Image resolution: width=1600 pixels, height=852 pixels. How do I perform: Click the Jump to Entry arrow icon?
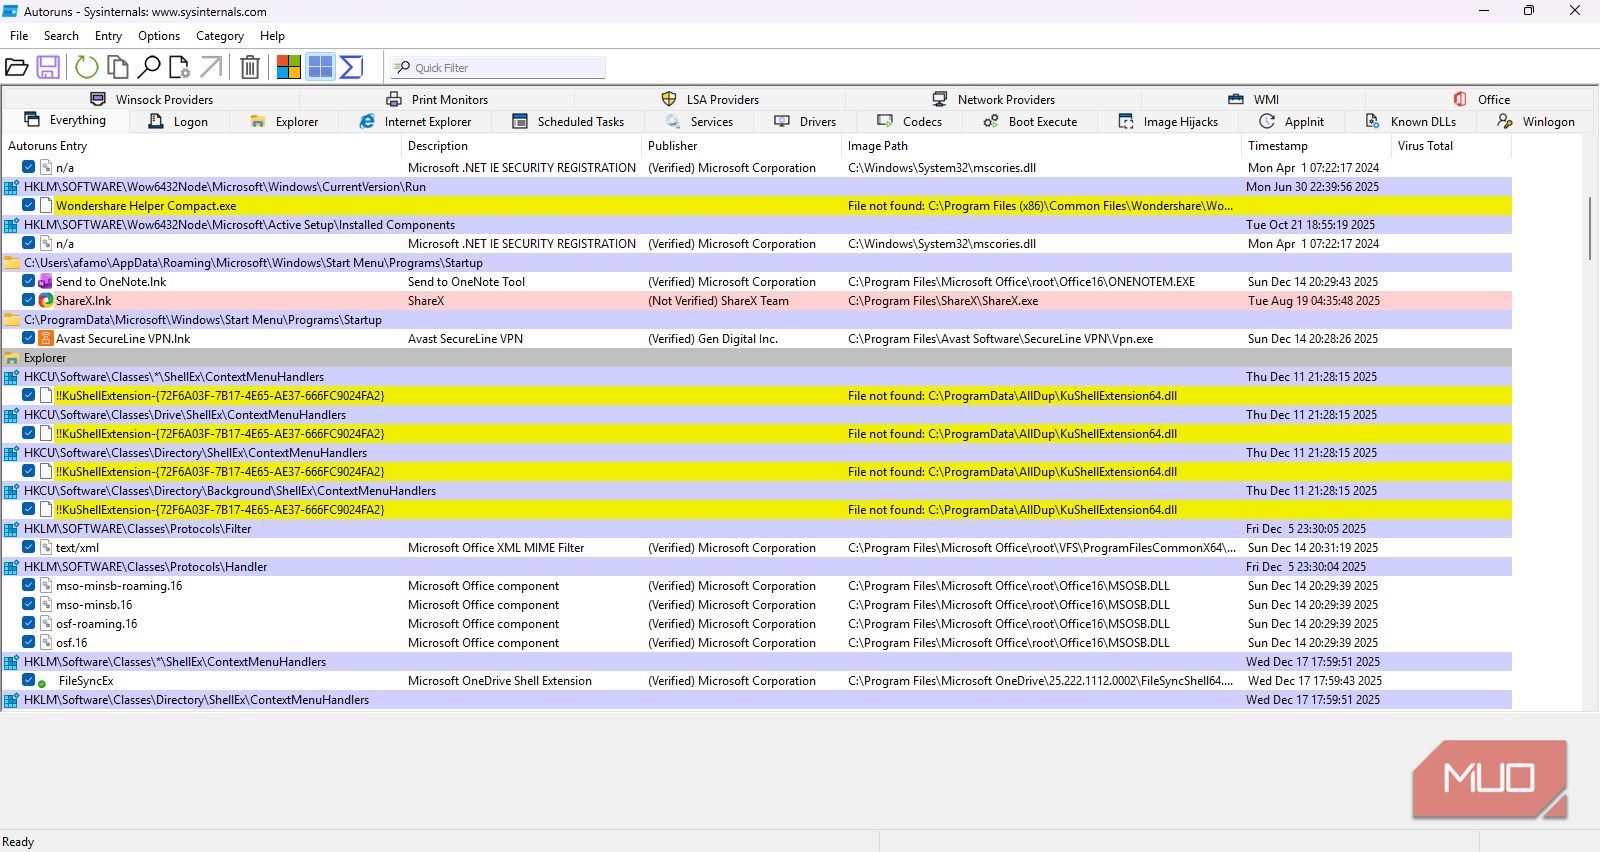pyautogui.click(x=211, y=67)
